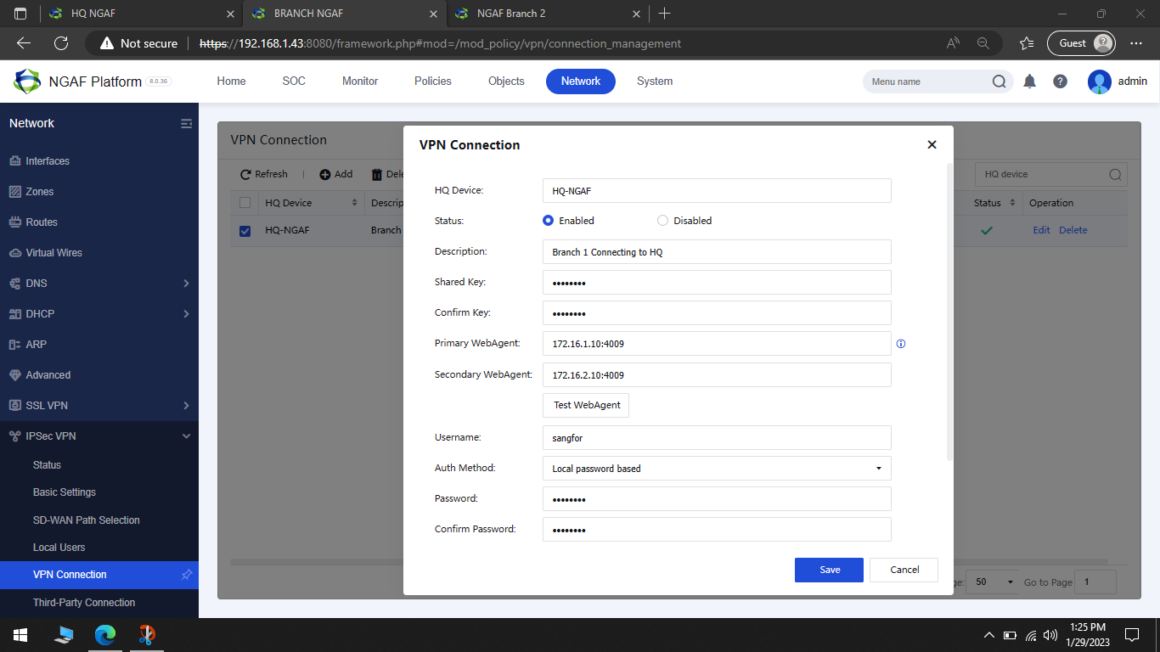Switch to the Policies navigation tab
This screenshot has height=652, width=1160.
pos(432,81)
